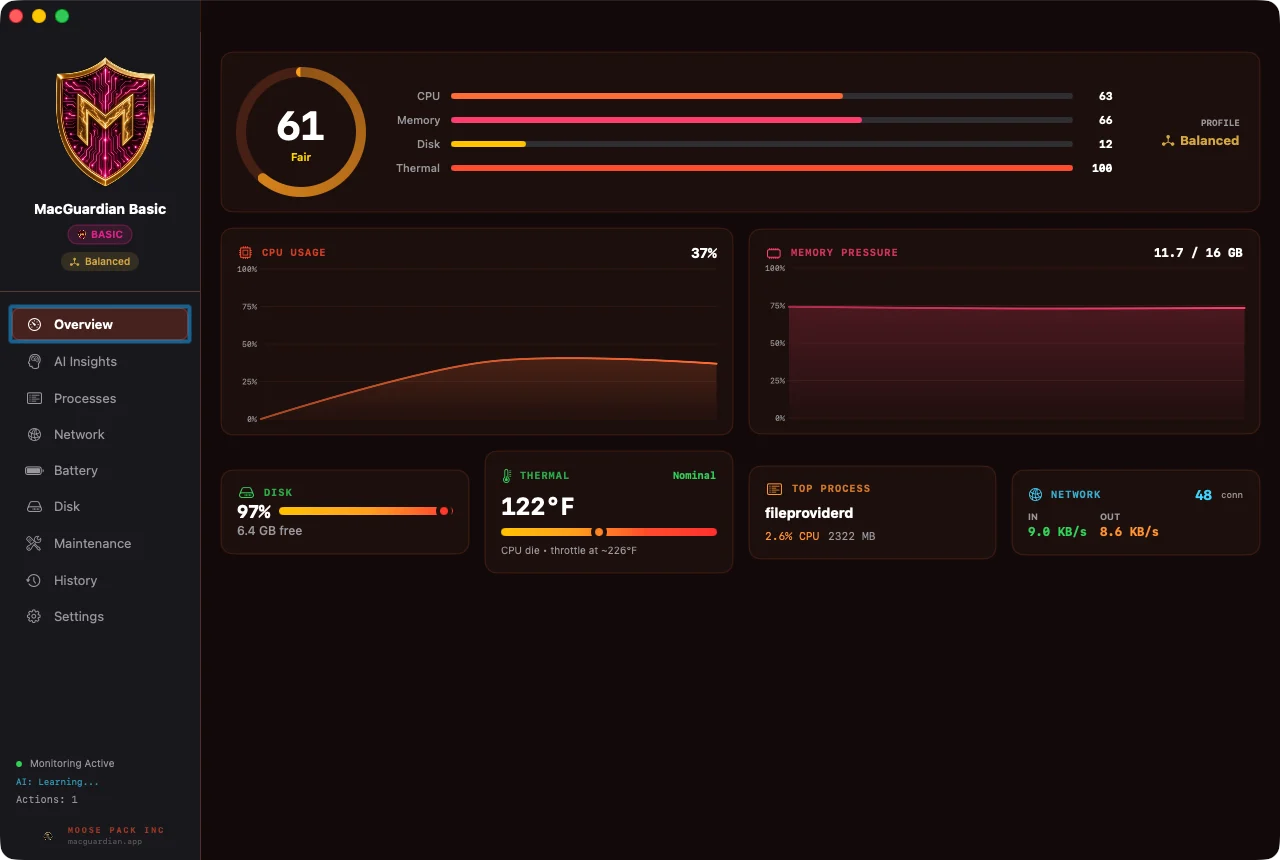Click the macguardian.app link
Screen dimensions: 1280x860
tap(105, 842)
